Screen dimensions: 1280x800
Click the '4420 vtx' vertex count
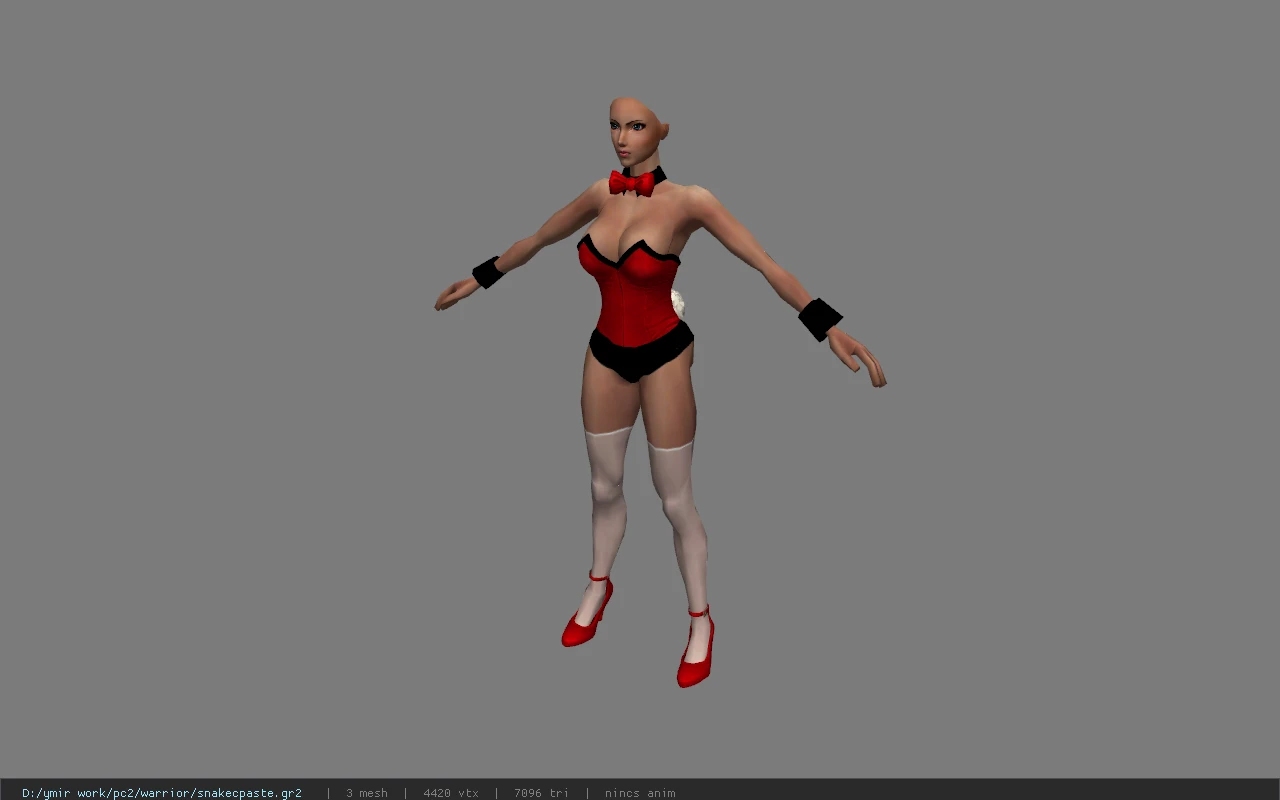(x=451, y=793)
